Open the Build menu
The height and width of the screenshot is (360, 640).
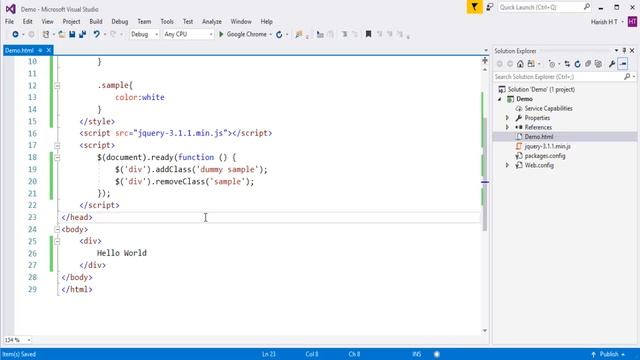[96, 22]
